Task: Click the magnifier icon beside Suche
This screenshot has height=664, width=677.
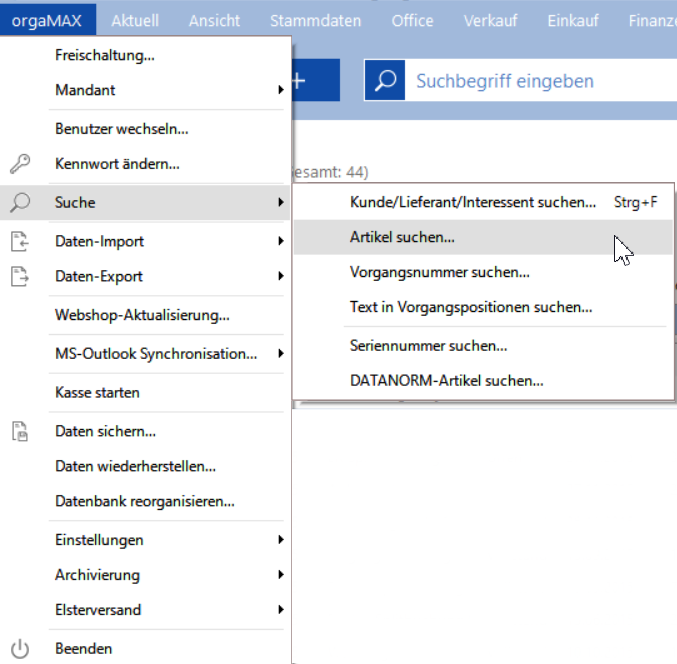Action: 20,202
